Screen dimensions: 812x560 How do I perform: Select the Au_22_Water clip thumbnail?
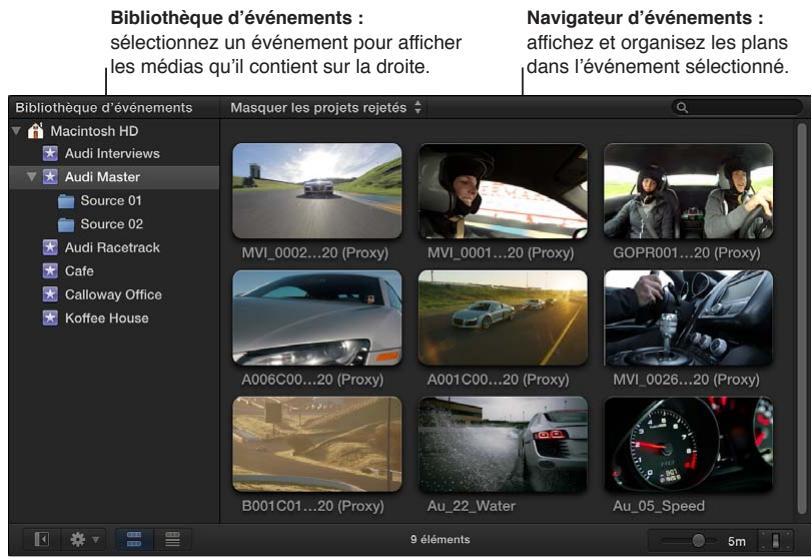click(x=503, y=444)
